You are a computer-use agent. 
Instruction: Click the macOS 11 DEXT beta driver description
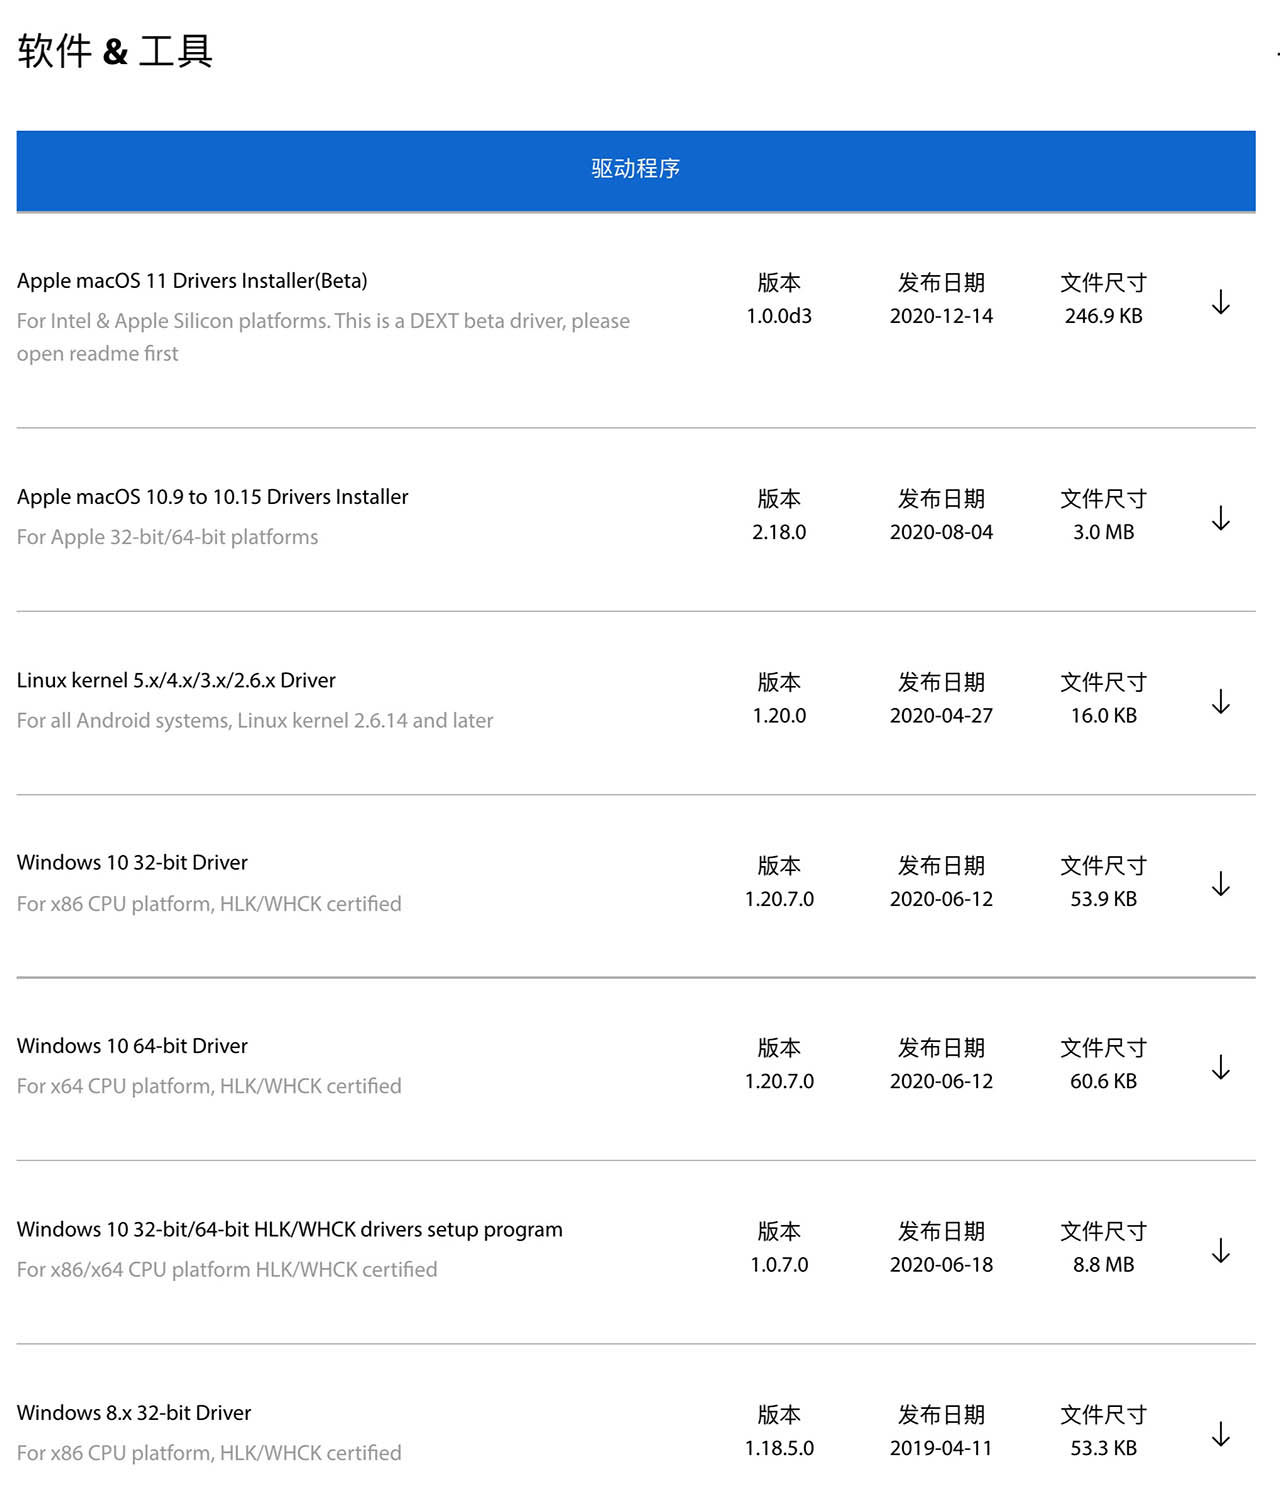[x=323, y=336]
